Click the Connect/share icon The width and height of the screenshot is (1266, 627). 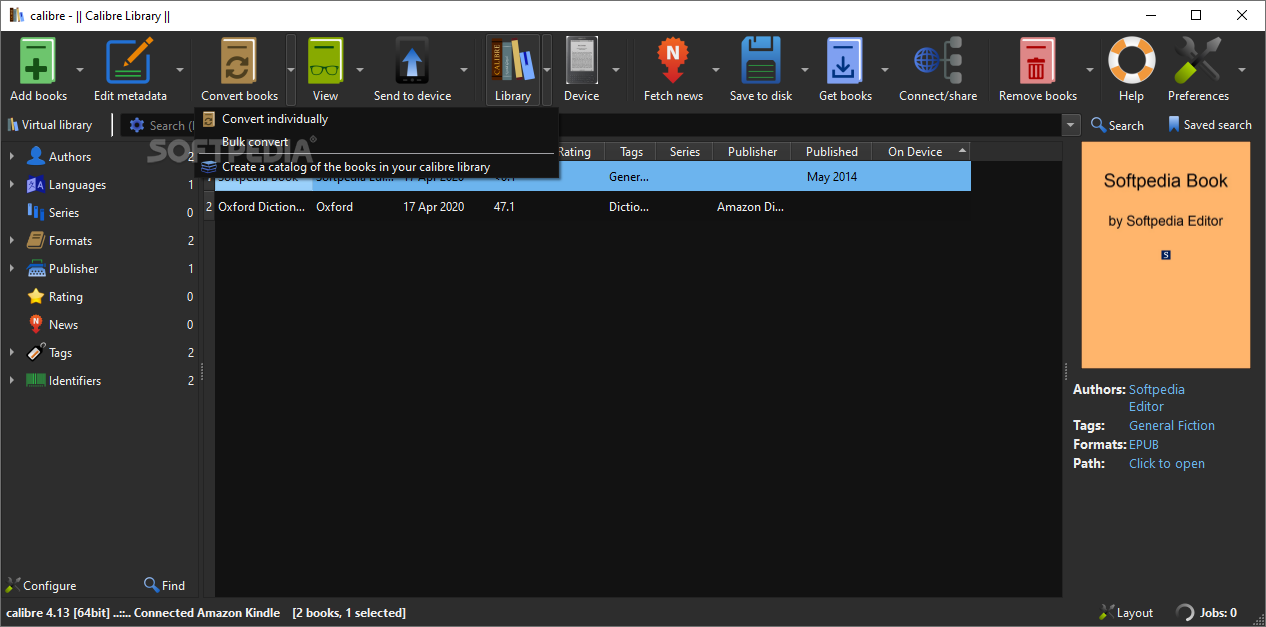[x=938, y=61]
